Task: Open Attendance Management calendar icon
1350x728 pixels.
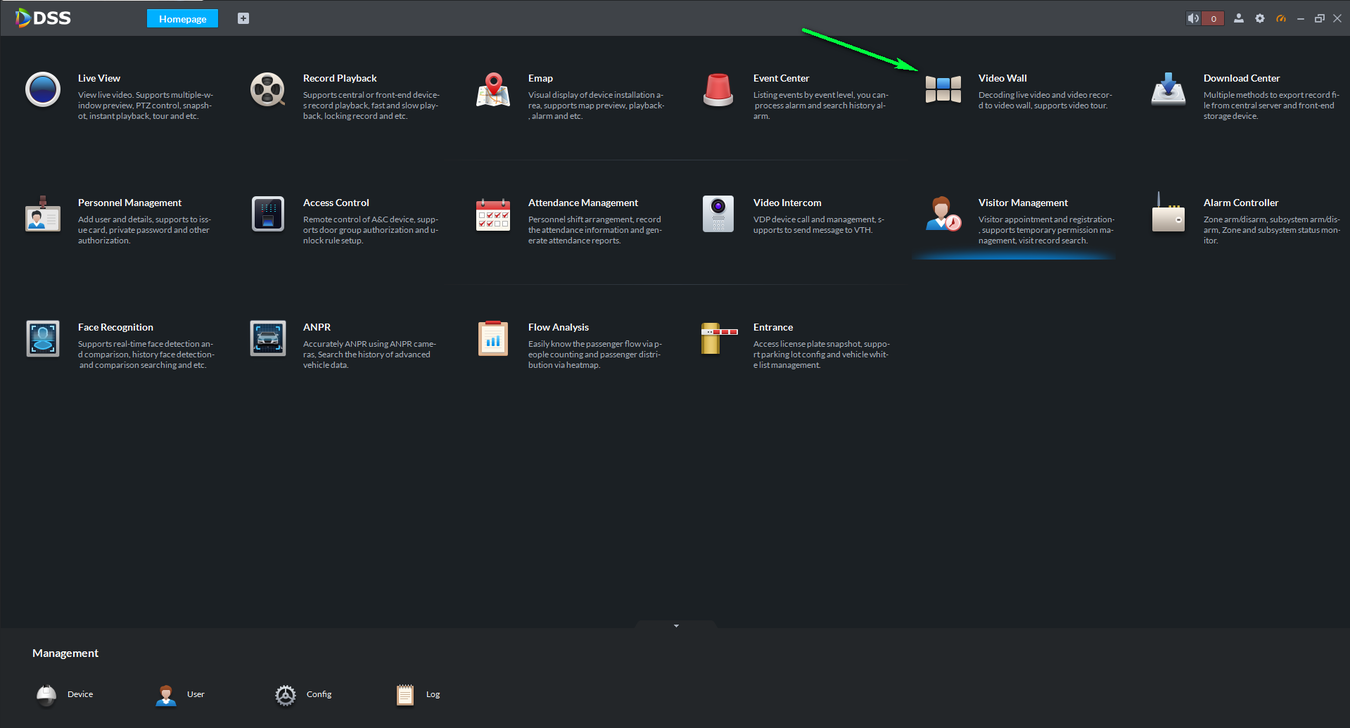Action: [493, 214]
